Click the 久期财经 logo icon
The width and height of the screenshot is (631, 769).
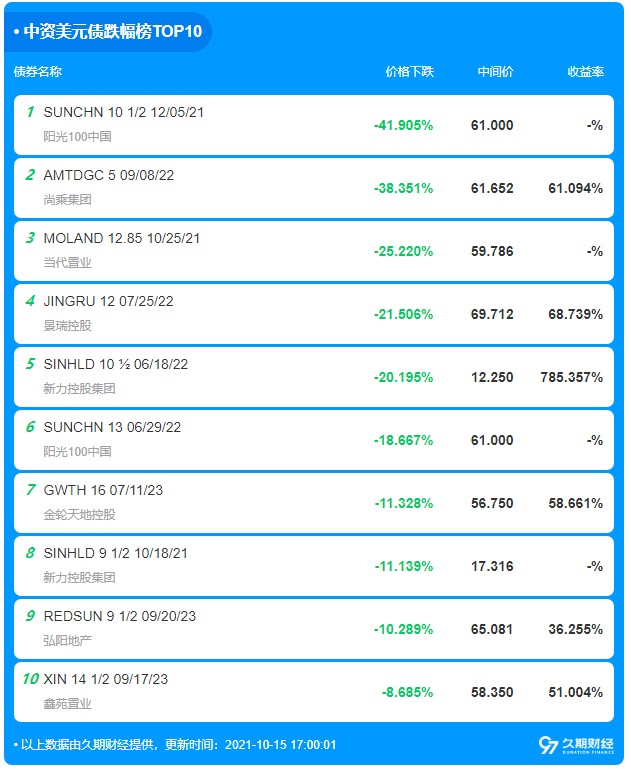click(548, 745)
